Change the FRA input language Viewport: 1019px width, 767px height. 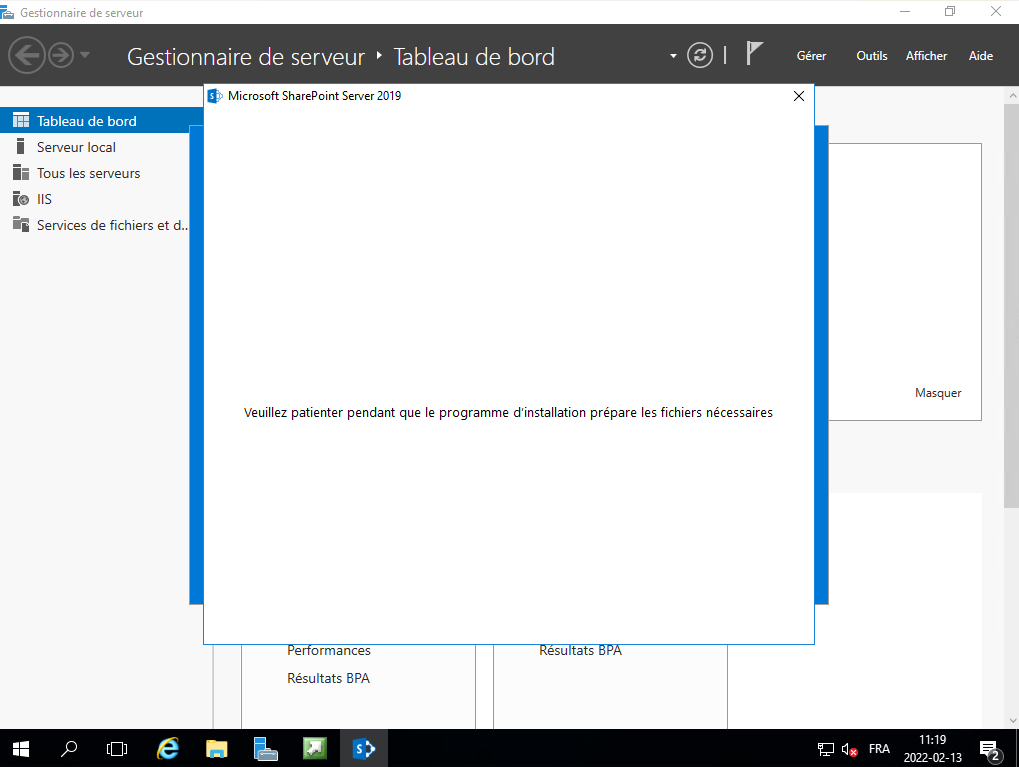coord(879,749)
